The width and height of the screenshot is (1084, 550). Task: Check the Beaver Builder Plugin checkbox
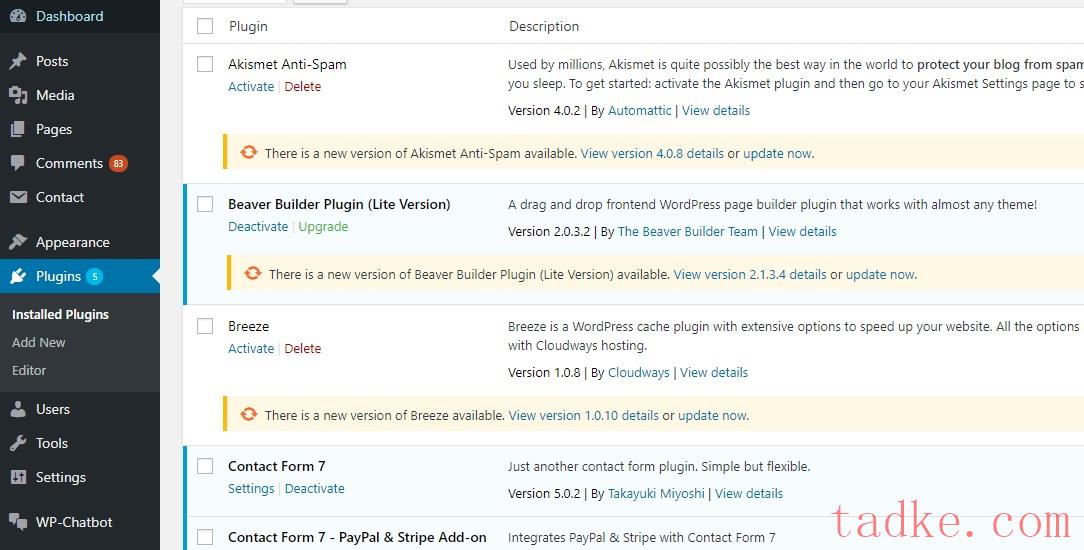pos(205,204)
